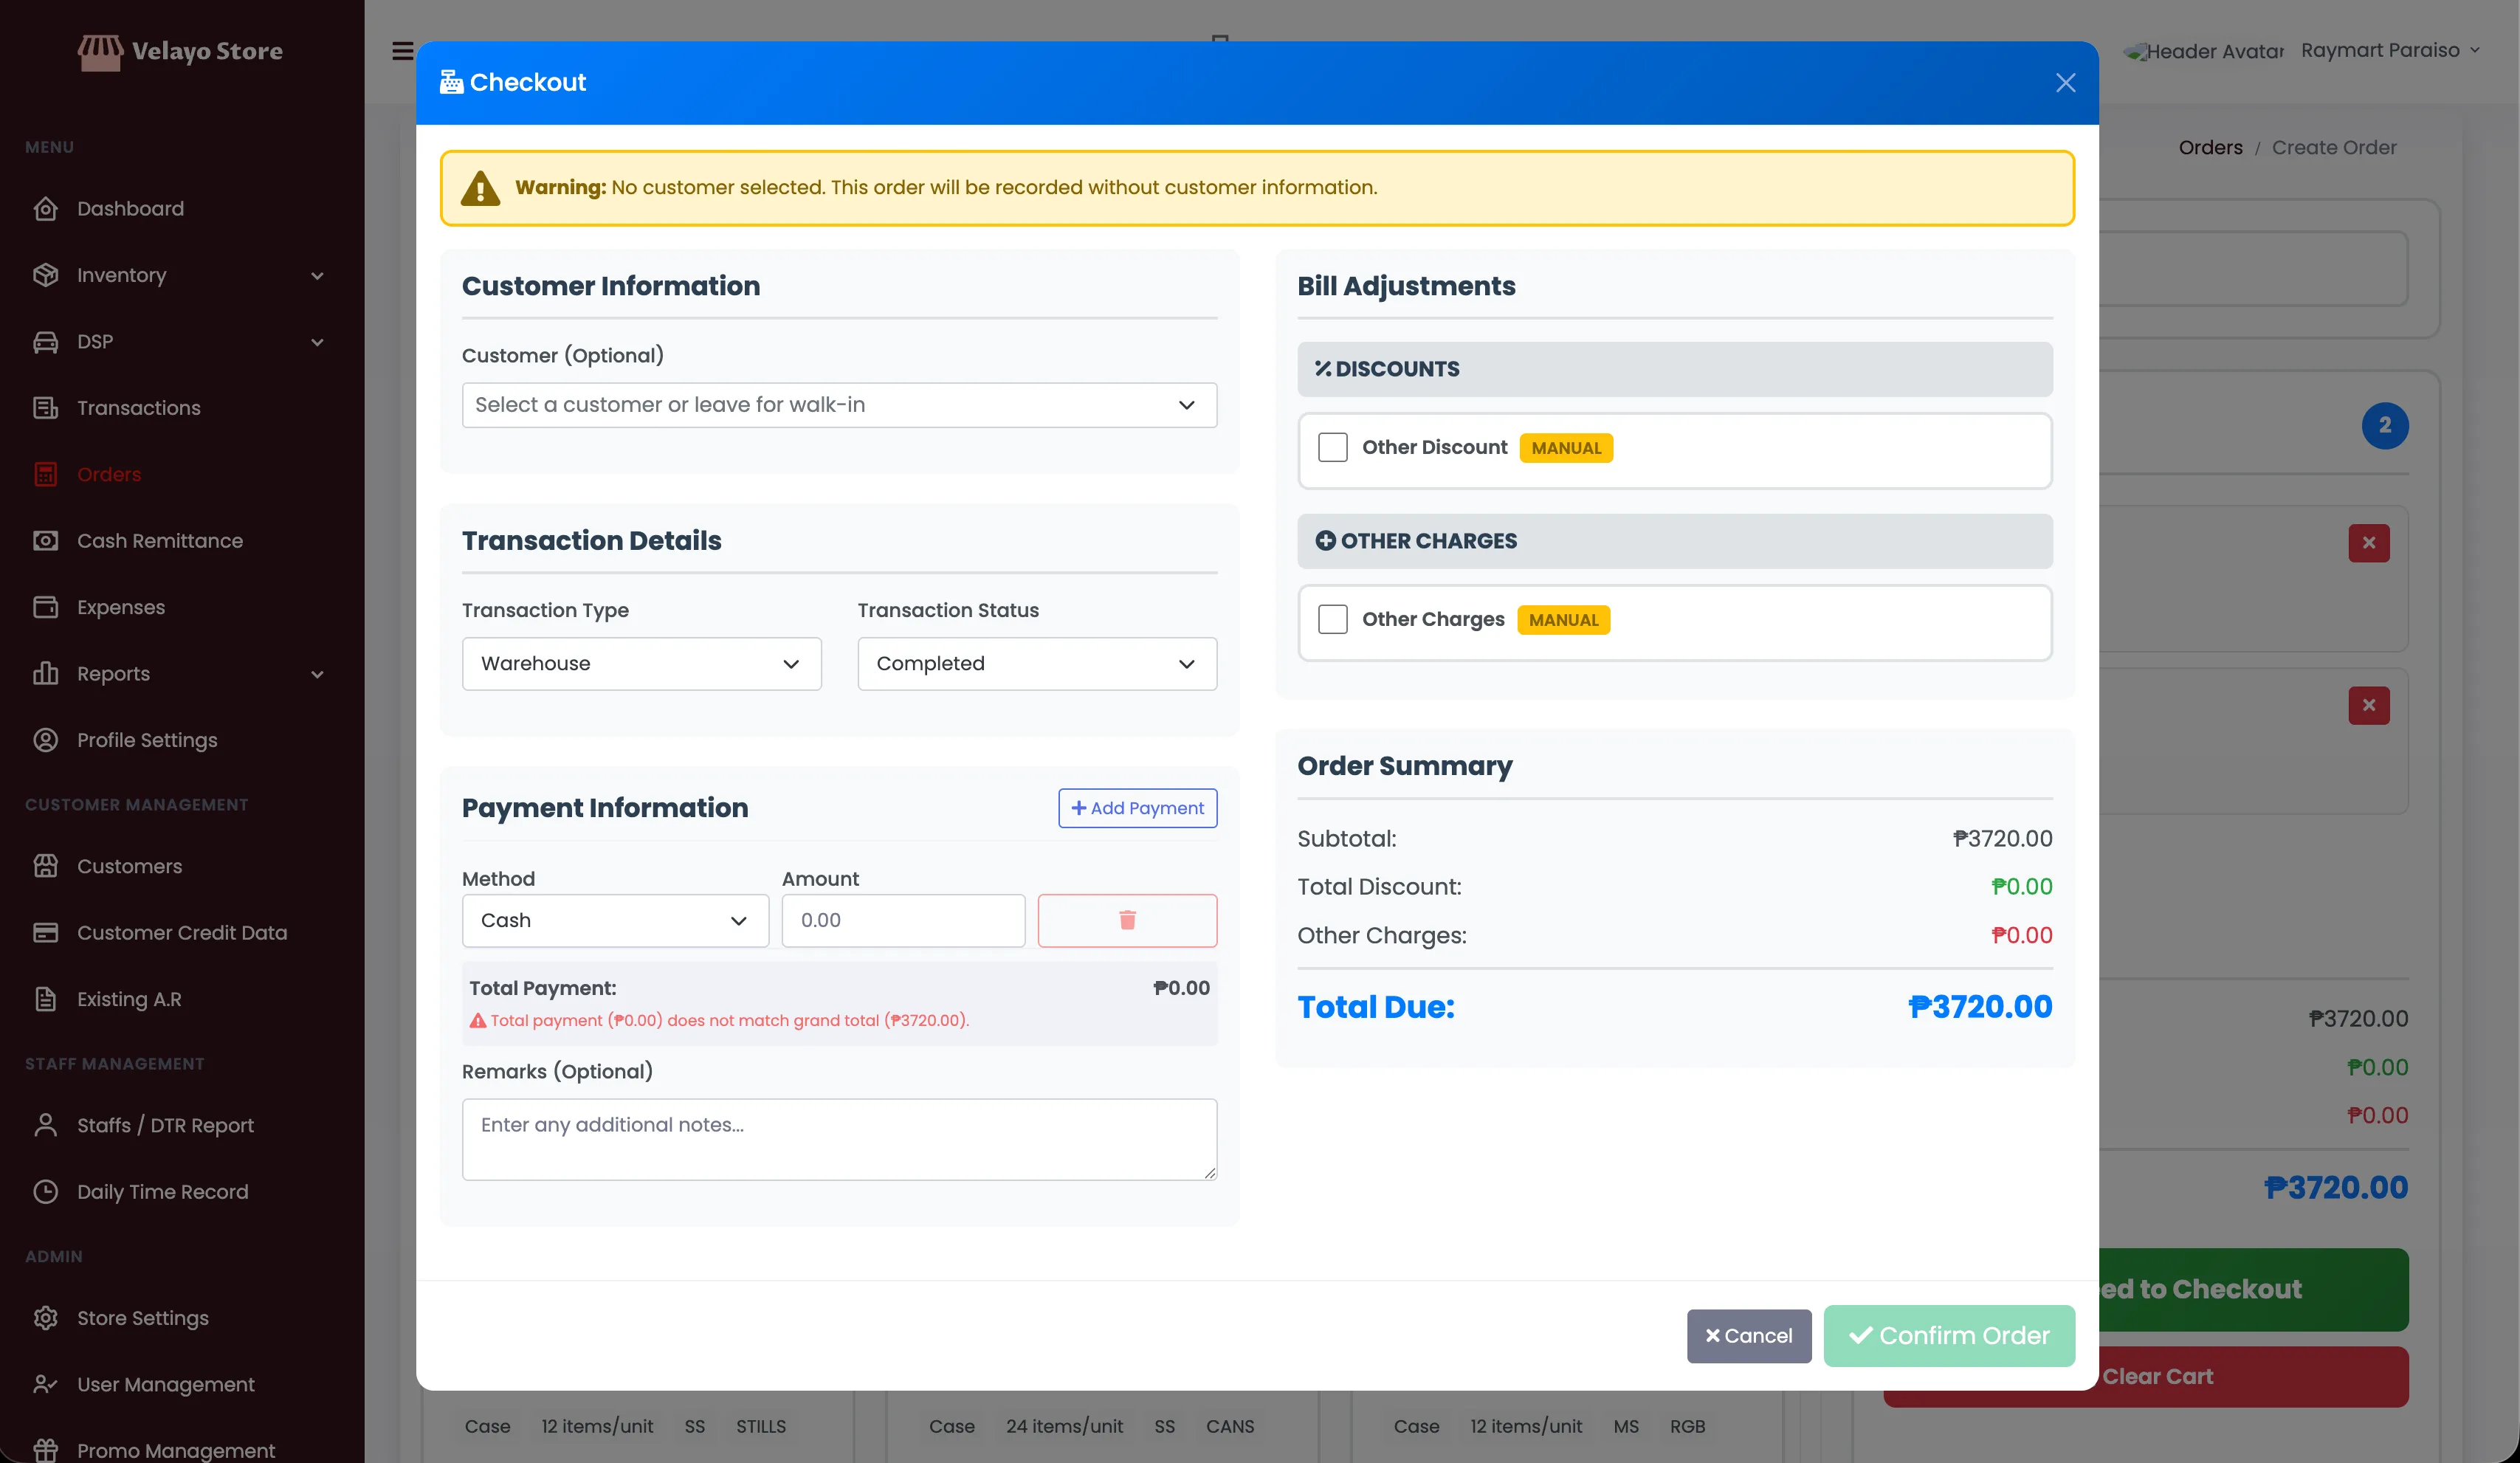Viewport: 2520px width, 1463px height.
Task: Enable the Other Charges checkbox
Action: click(1332, 619)
